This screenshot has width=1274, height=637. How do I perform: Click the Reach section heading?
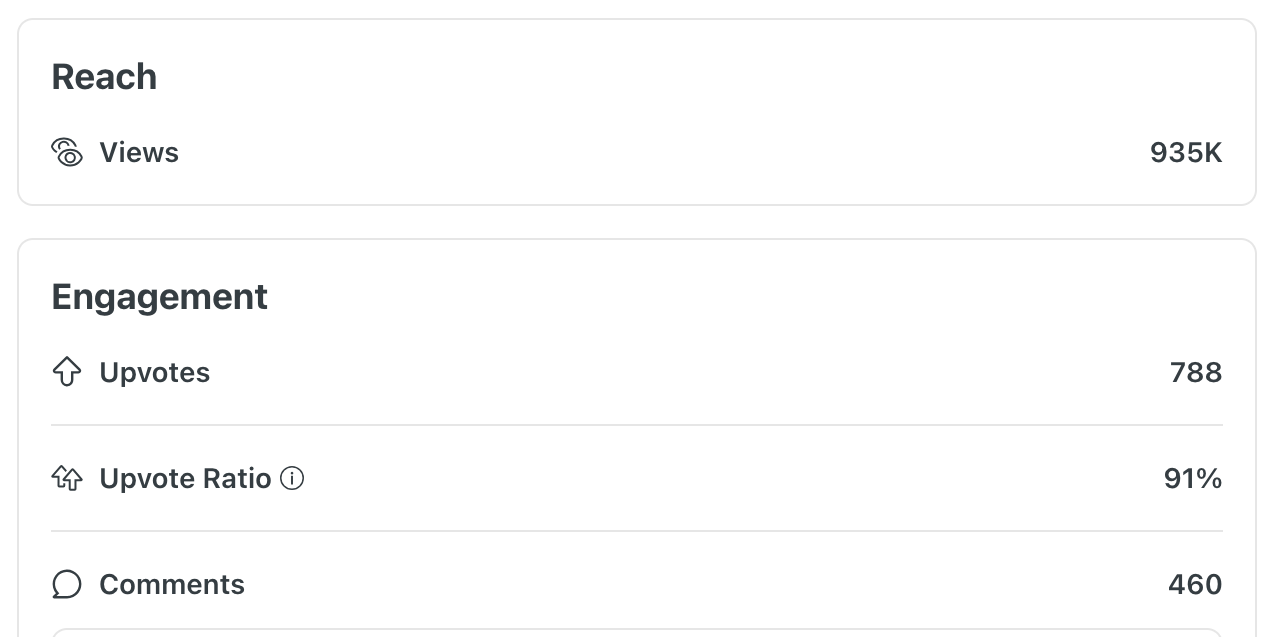tap(104, 77)
